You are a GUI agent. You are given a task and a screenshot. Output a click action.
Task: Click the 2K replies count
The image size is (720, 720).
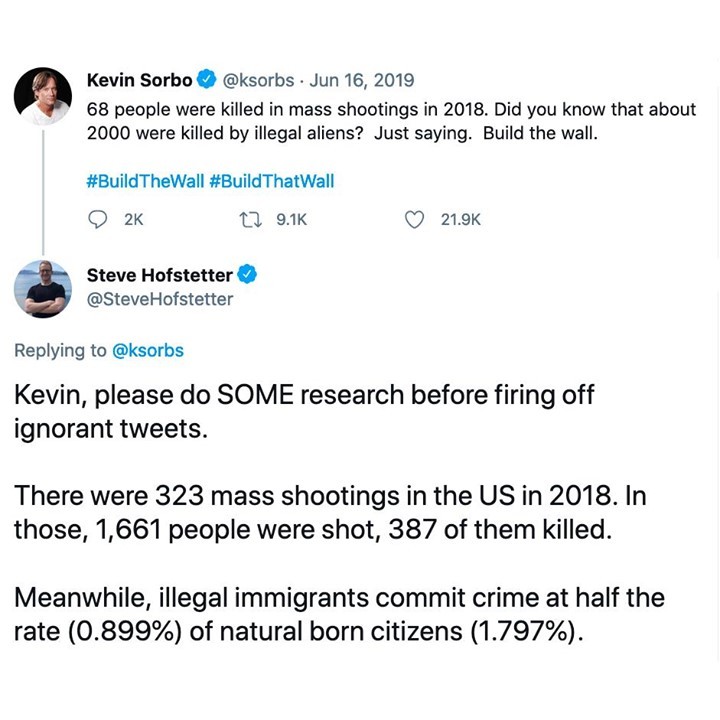pos(134,219)
